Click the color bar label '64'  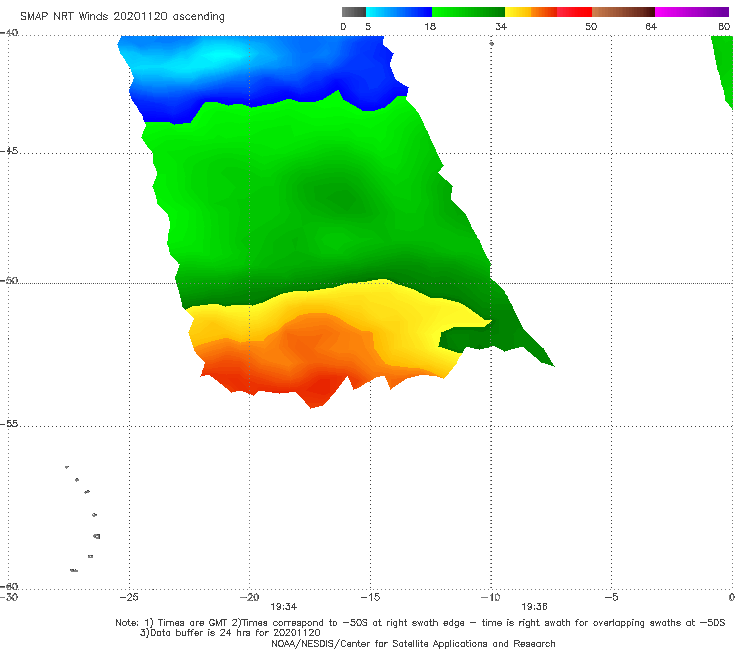coord(651,26)
